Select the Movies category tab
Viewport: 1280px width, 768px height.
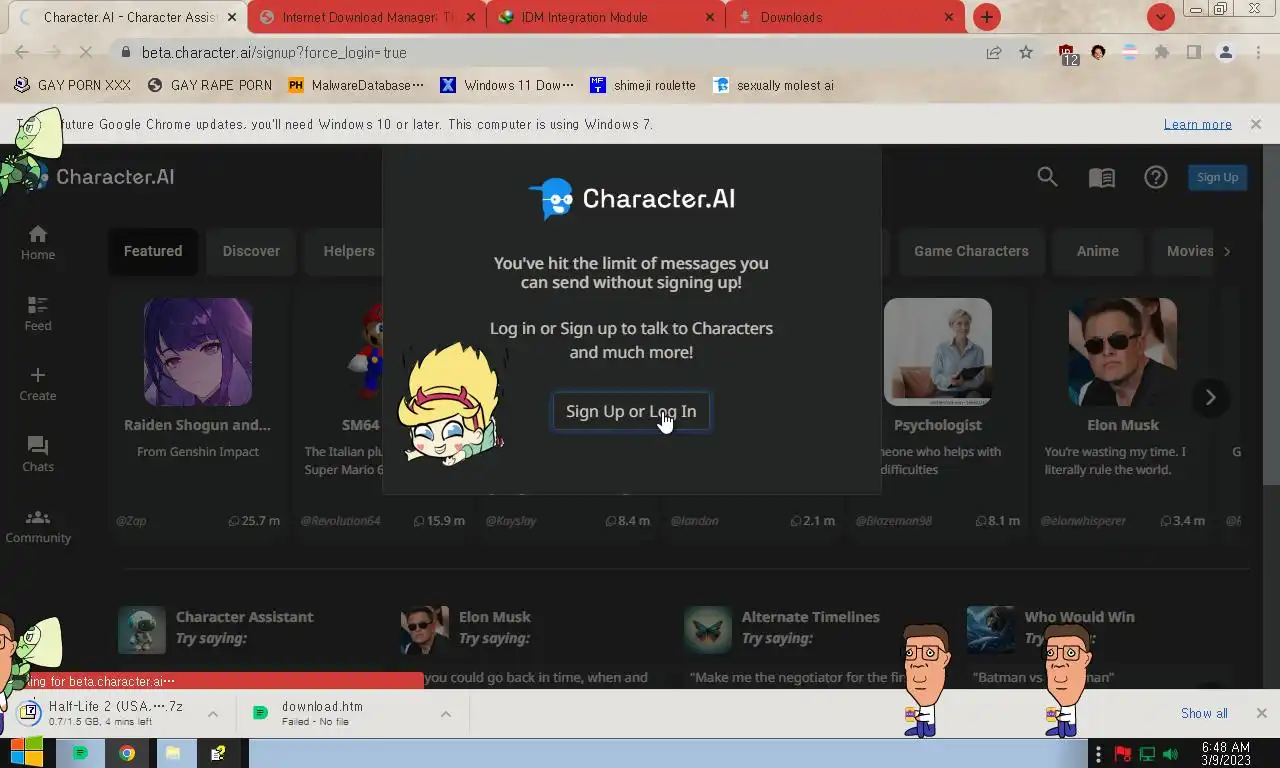pyautogui.click(x=1190, y=251)
